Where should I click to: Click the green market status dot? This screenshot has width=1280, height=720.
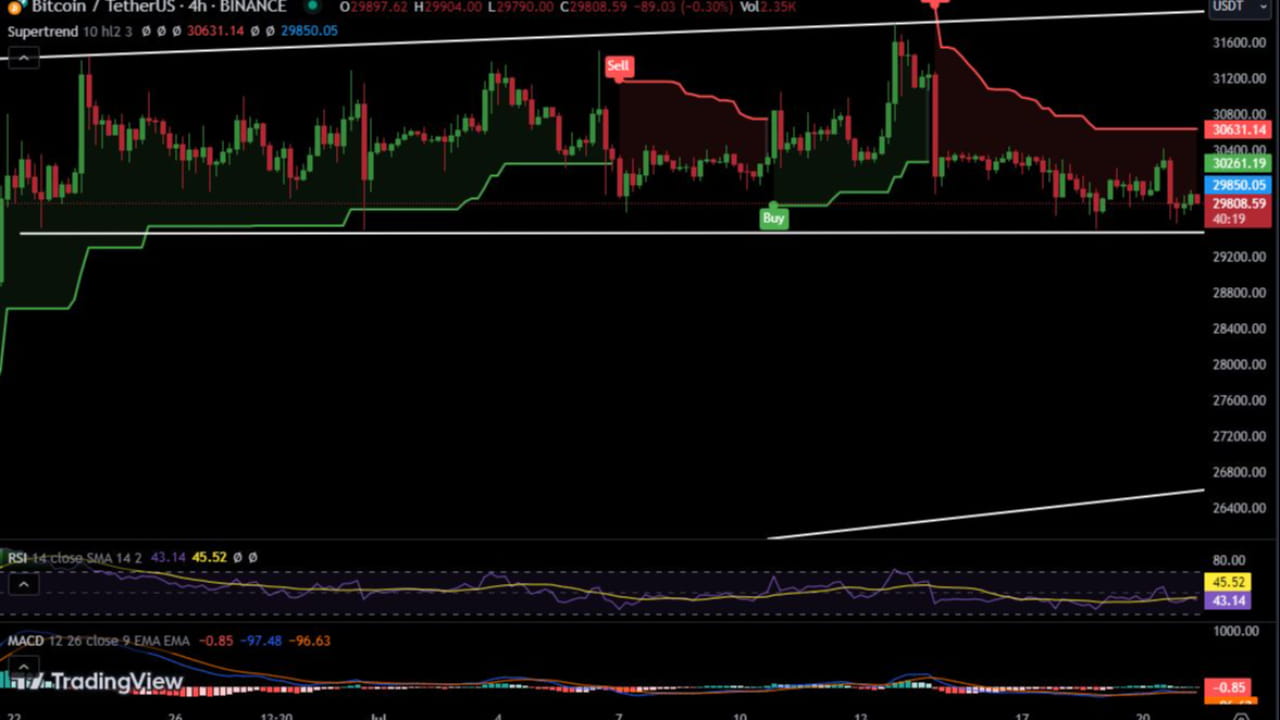coord(312,7)
